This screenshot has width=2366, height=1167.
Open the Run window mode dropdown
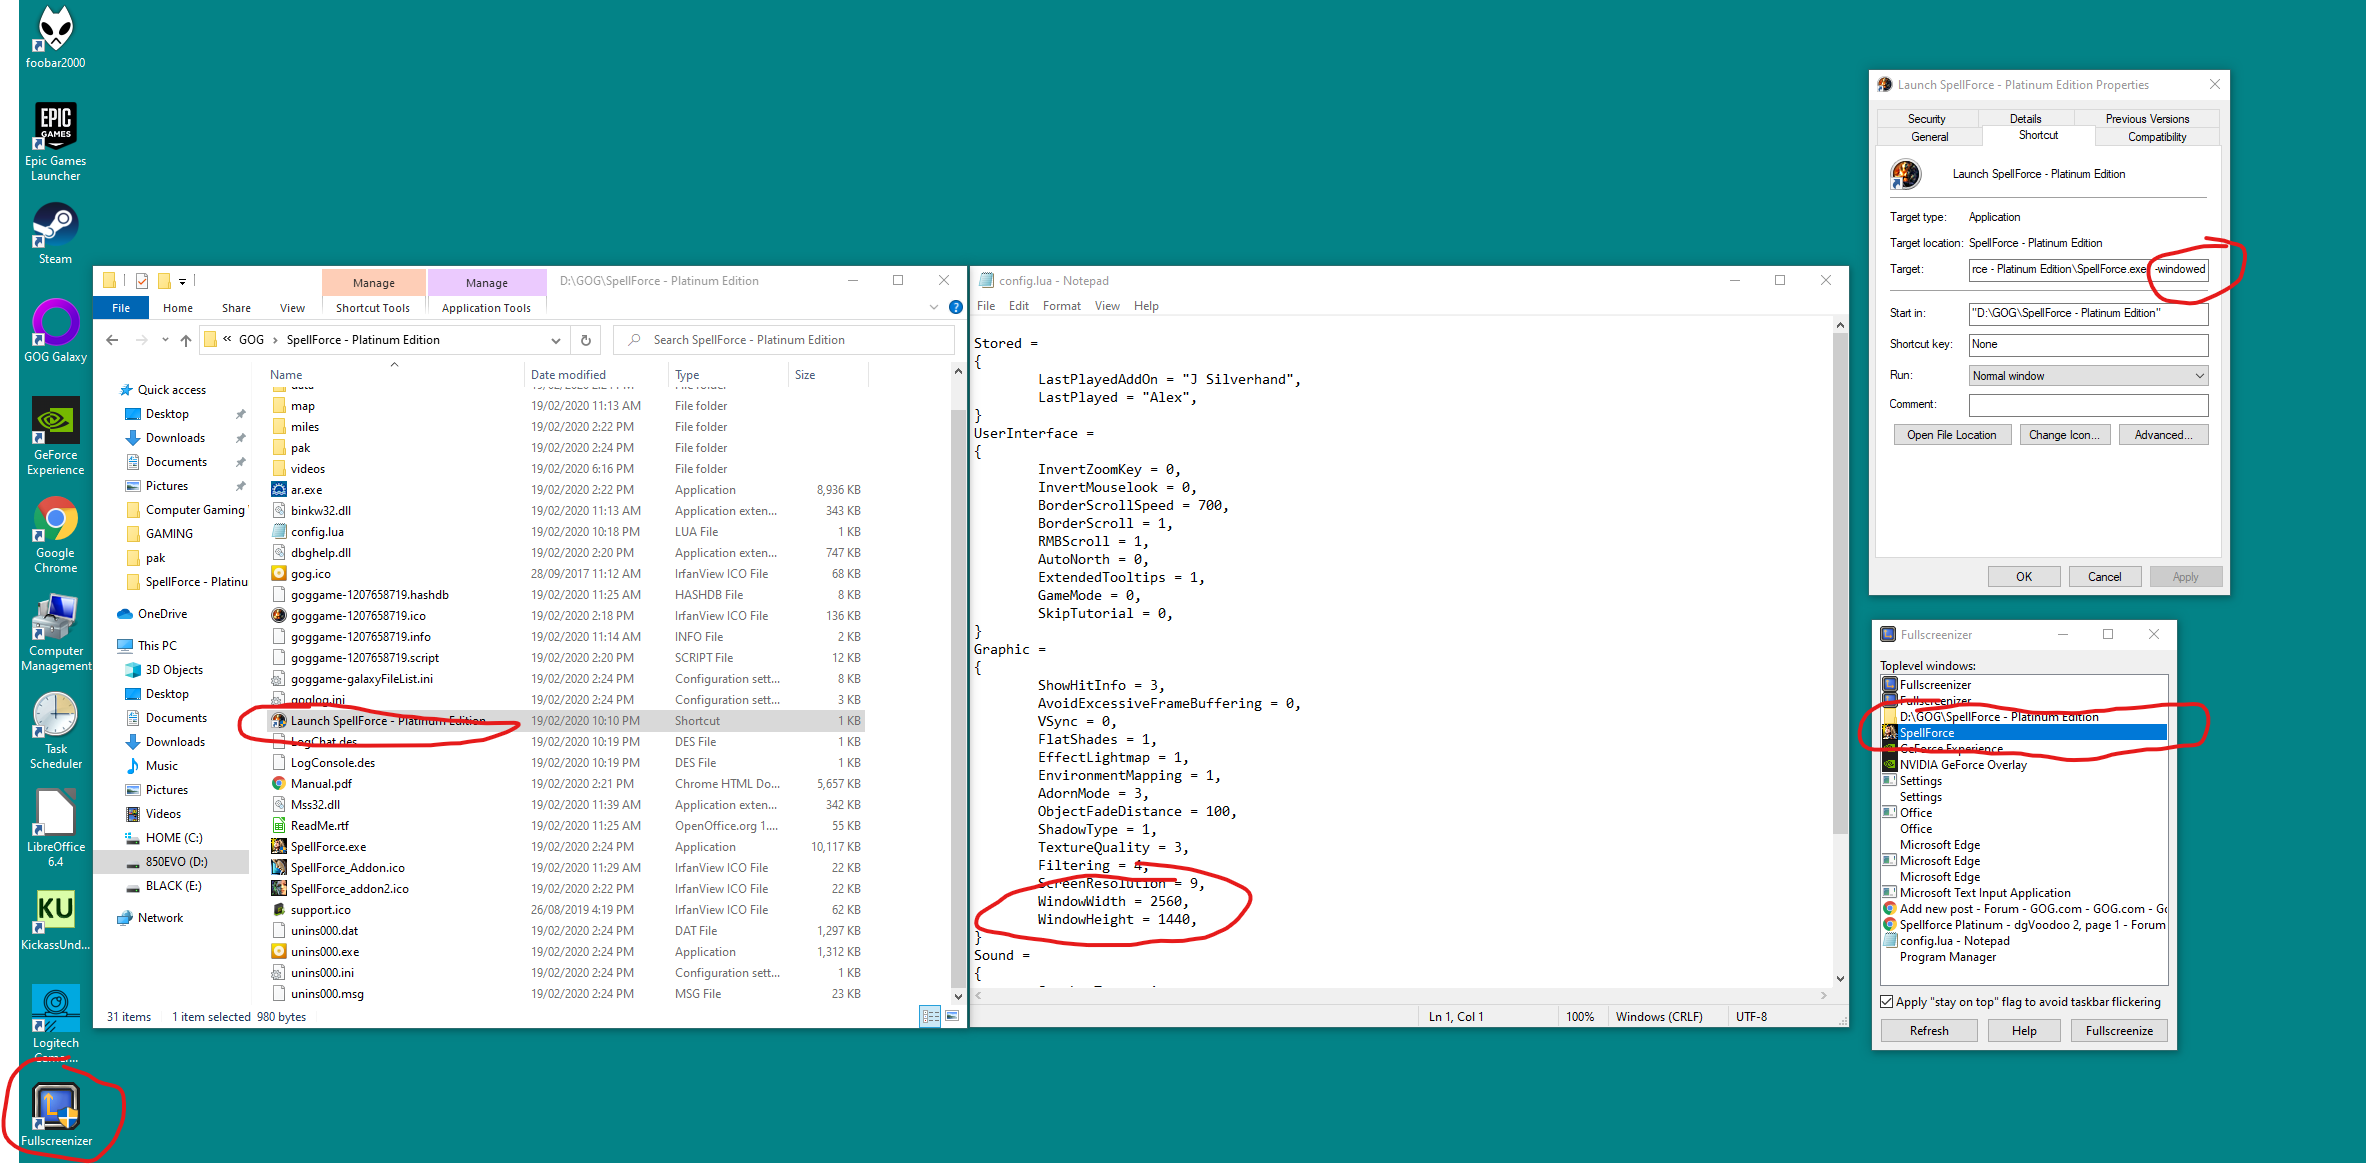click(x=2088, y=376)
